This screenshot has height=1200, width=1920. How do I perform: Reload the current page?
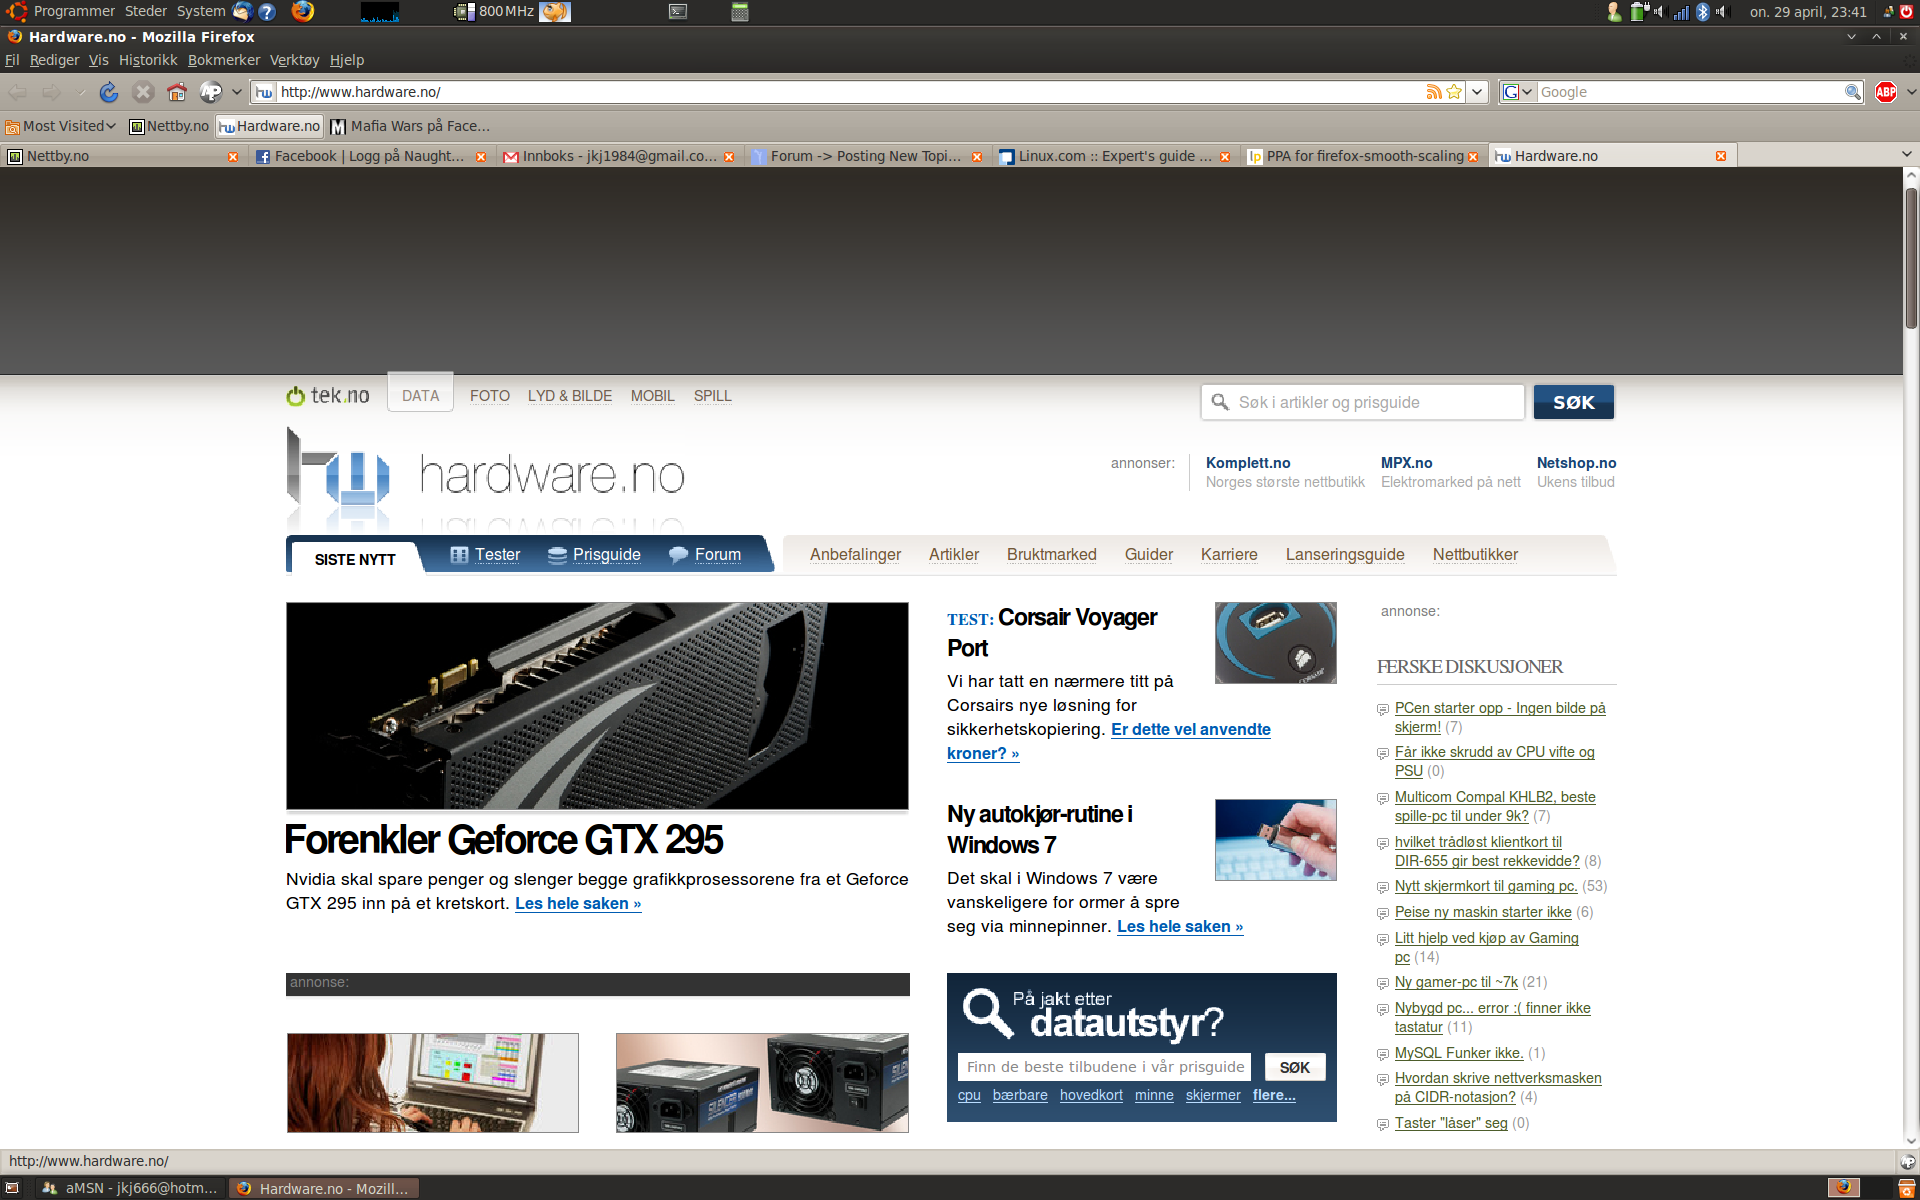coord(109,92)
